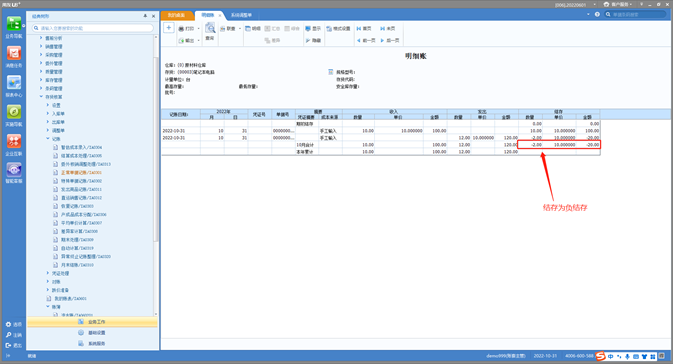The image size is (673, 364).
Task: Expand 凭证处理 tree node
Action: click(48, 273)
